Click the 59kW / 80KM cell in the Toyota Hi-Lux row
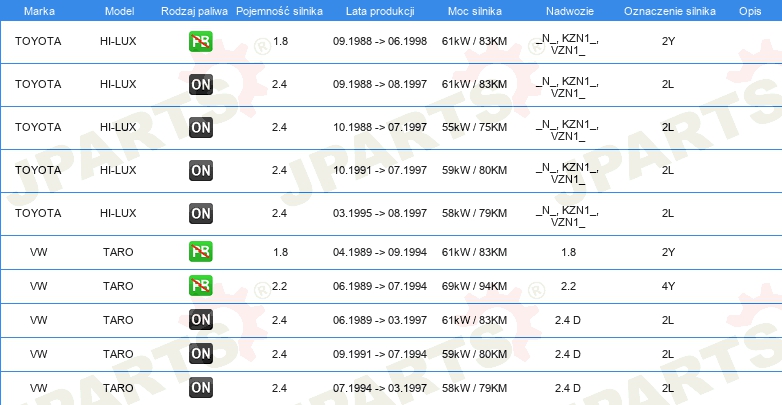The width and height of the screenshot is (782, 405). point(474,170)
